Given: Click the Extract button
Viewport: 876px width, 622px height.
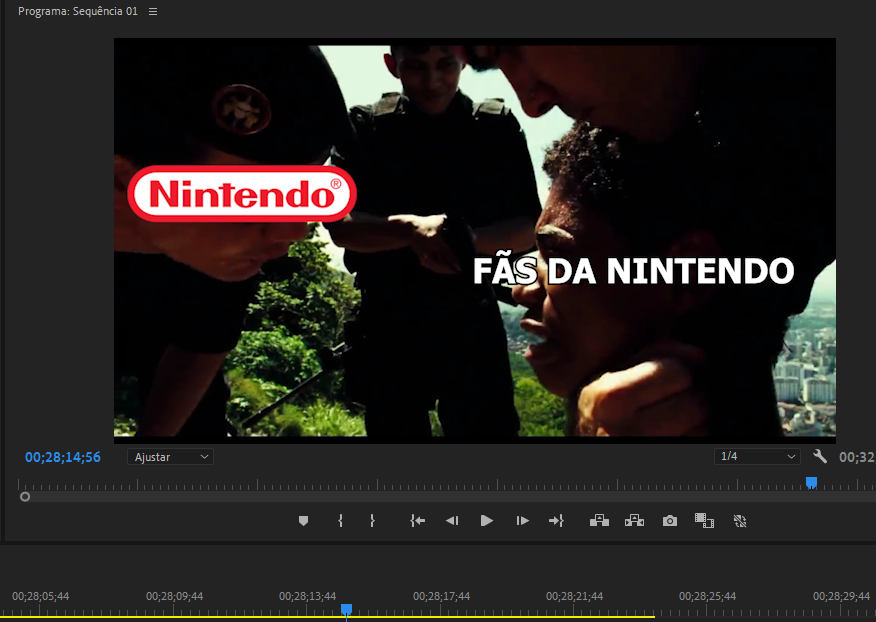Looking at the screenshot, I should point(635,521).
